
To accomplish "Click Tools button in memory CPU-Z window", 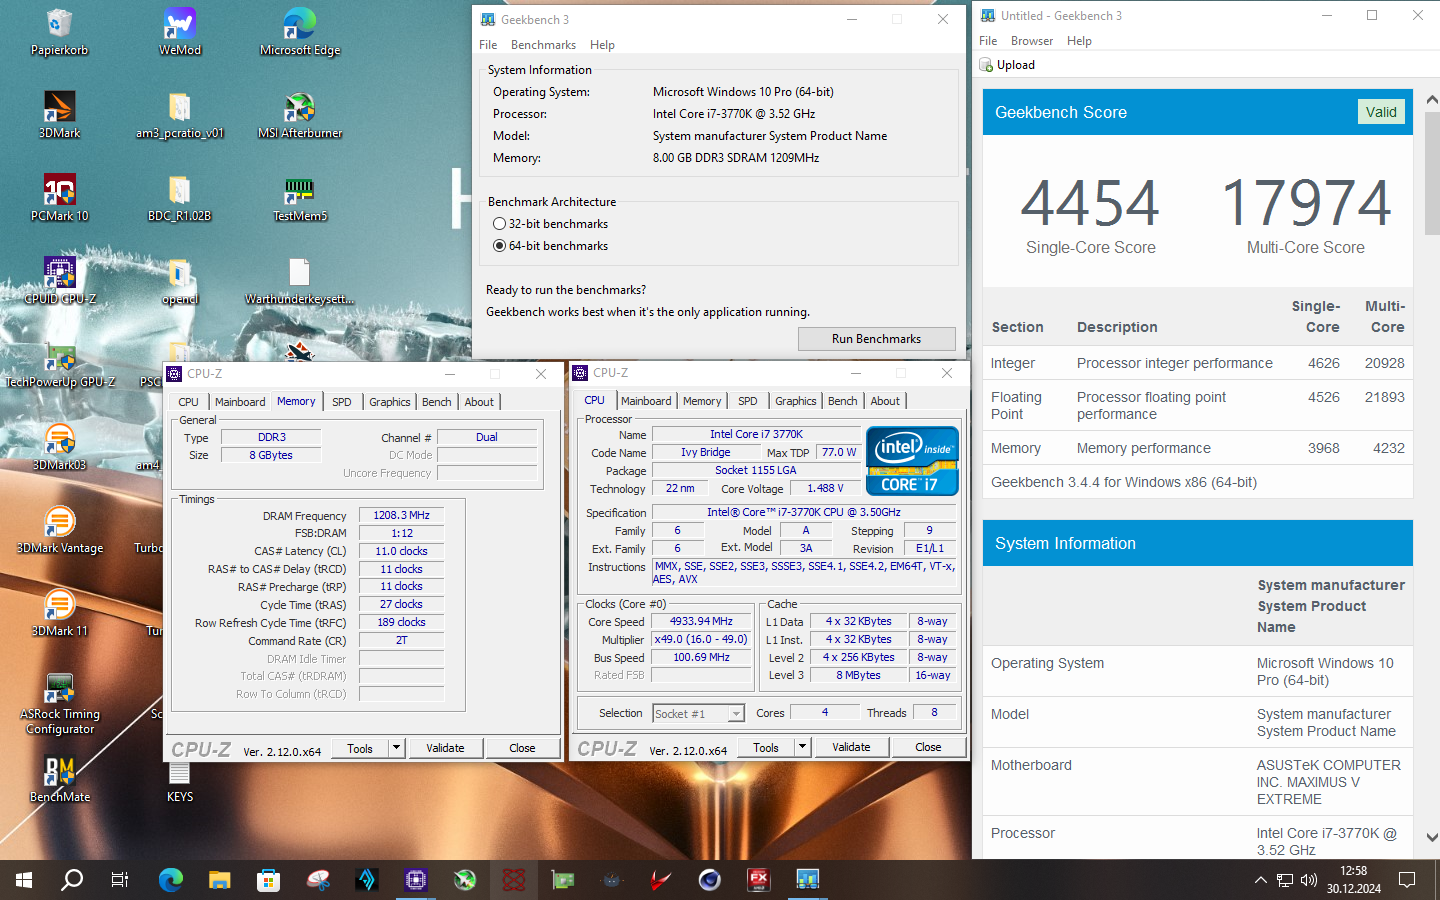I will [360, 748].
